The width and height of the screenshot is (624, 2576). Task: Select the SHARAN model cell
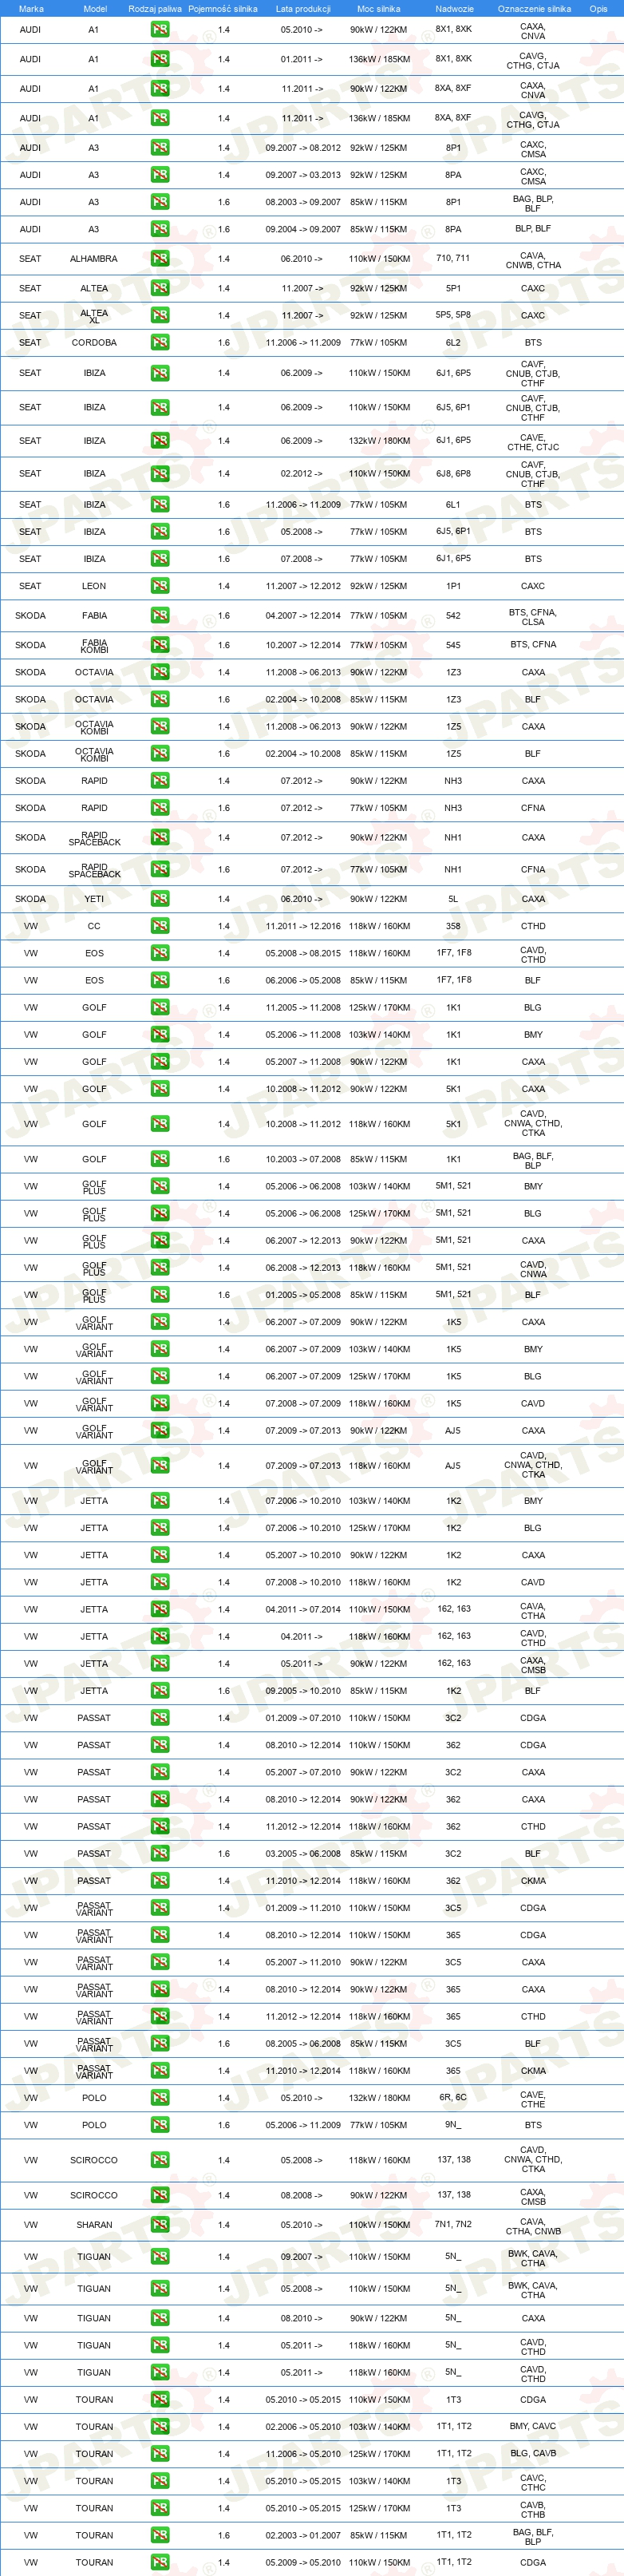pyautogui.click(x=94, y=2225)
